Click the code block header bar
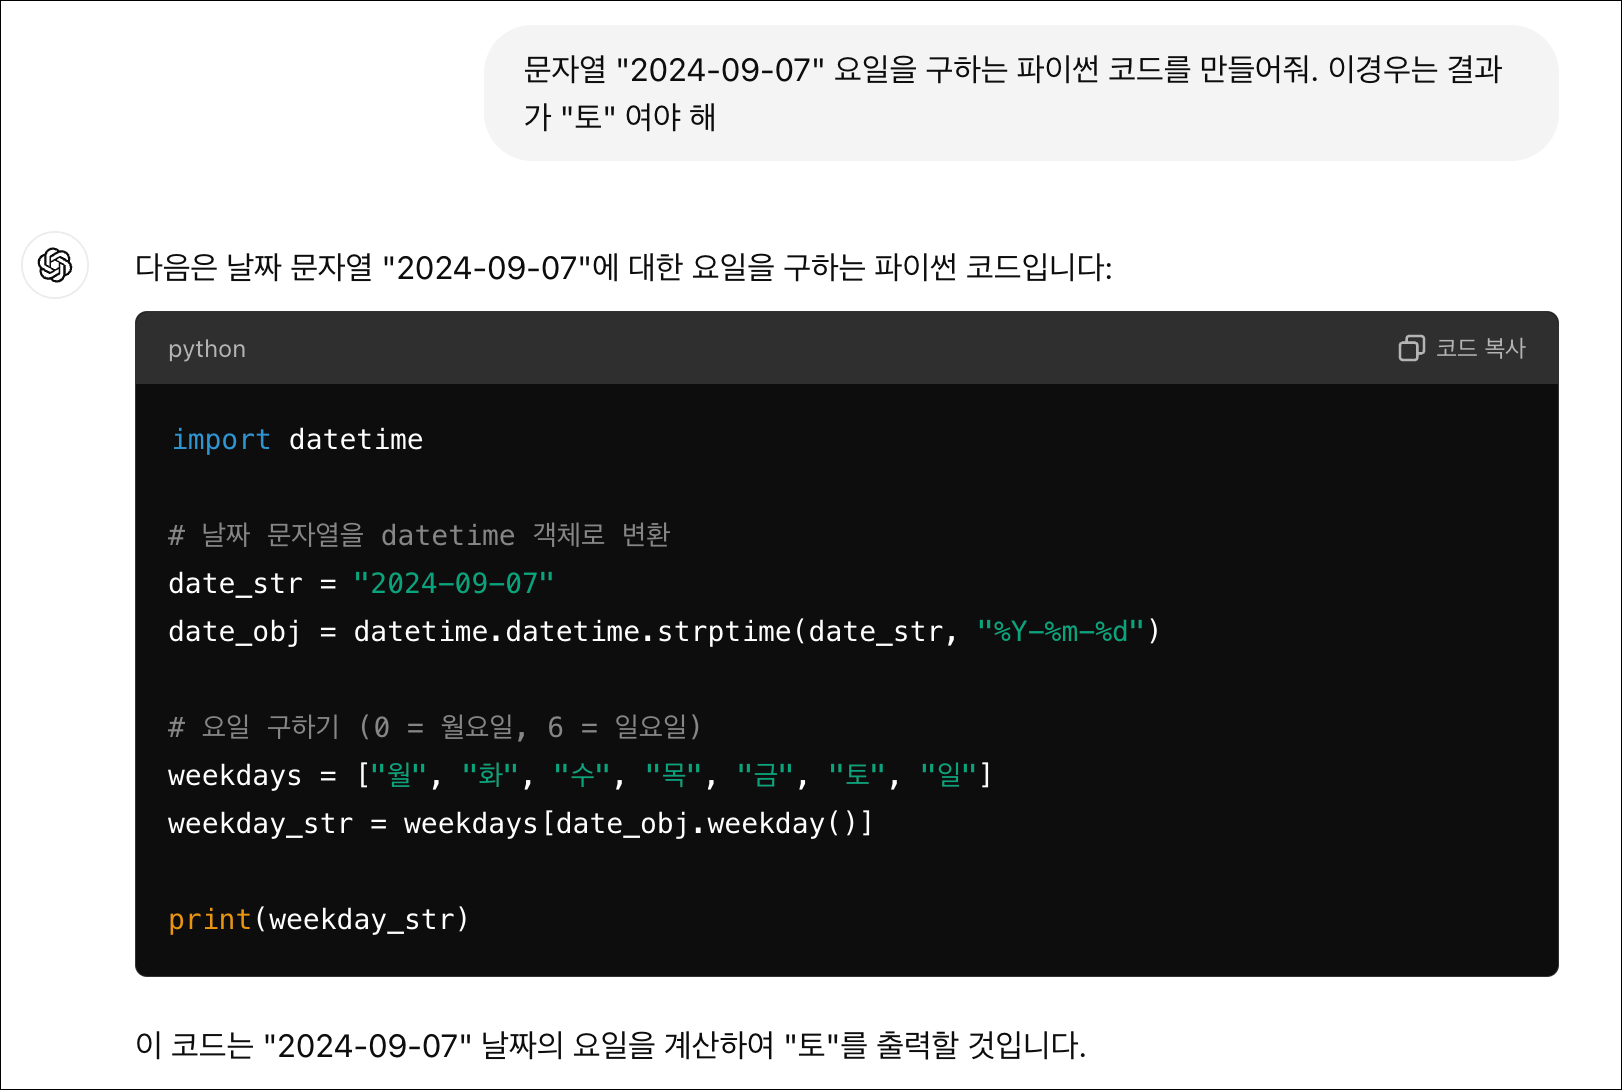The image size is (1622, 1090). click(x=800, y=348)
